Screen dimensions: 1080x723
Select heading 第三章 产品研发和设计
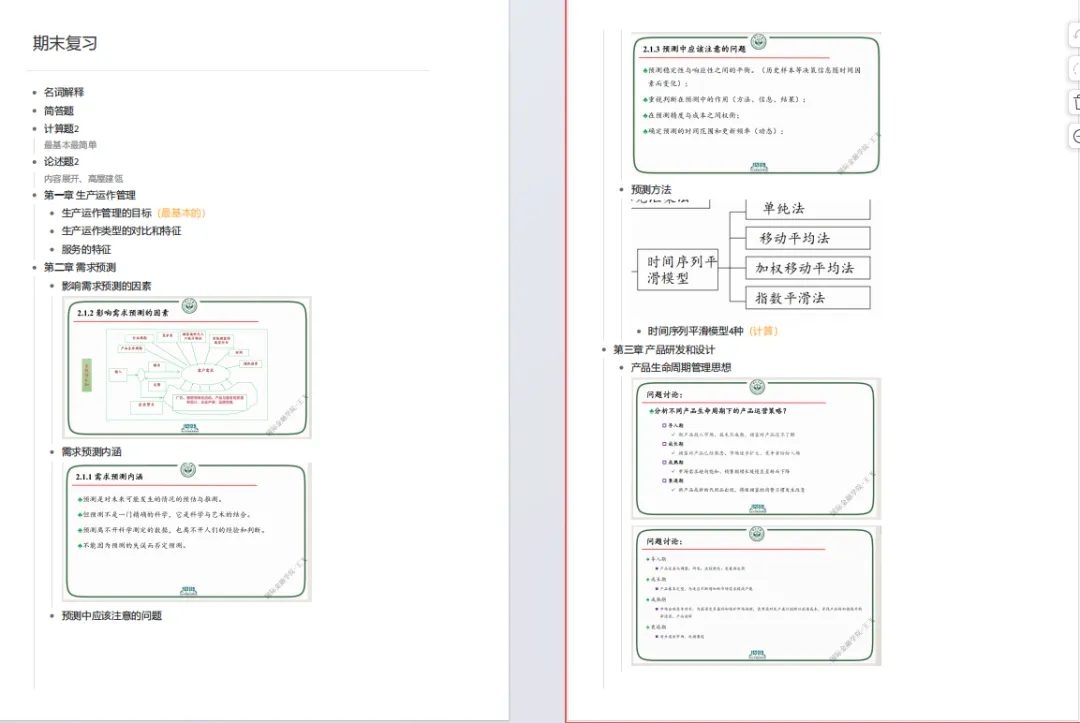point(664,350)
